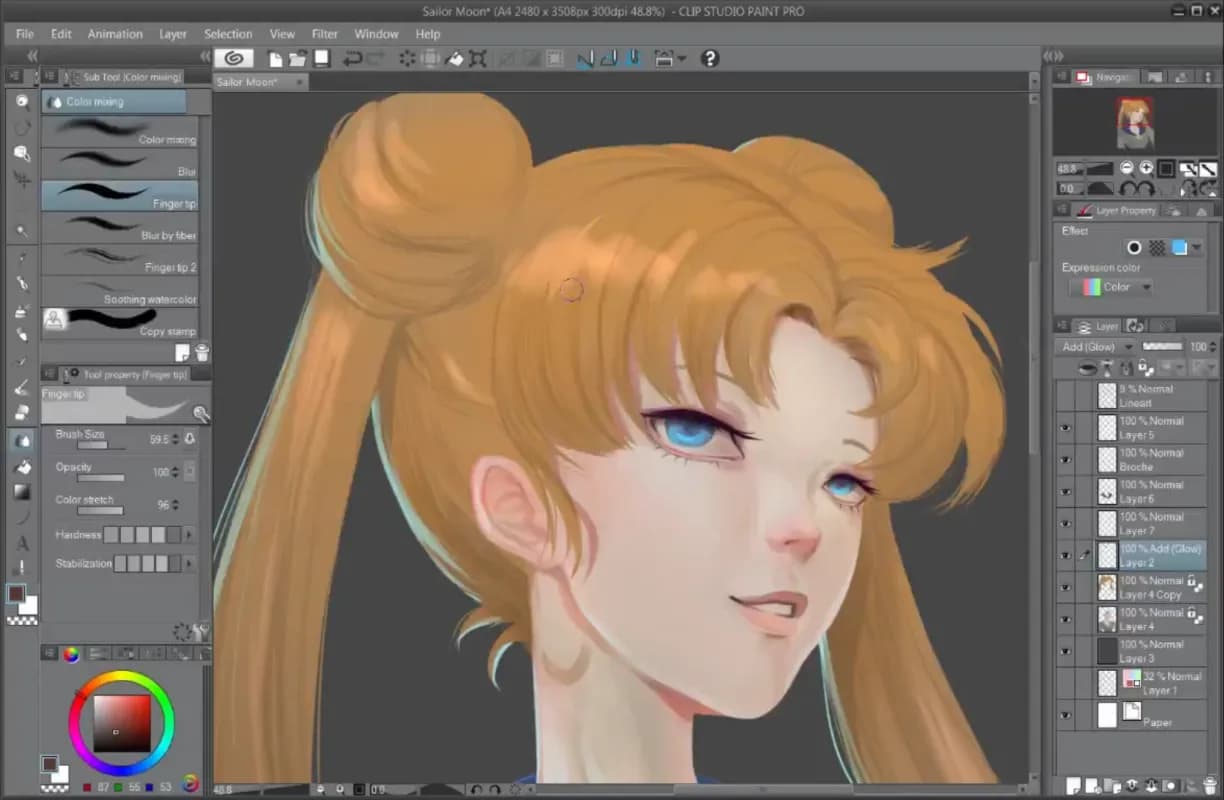The image size is (1224, 800).
Task: Click Navigator preview thumbnail
Action: (1134, 124)
